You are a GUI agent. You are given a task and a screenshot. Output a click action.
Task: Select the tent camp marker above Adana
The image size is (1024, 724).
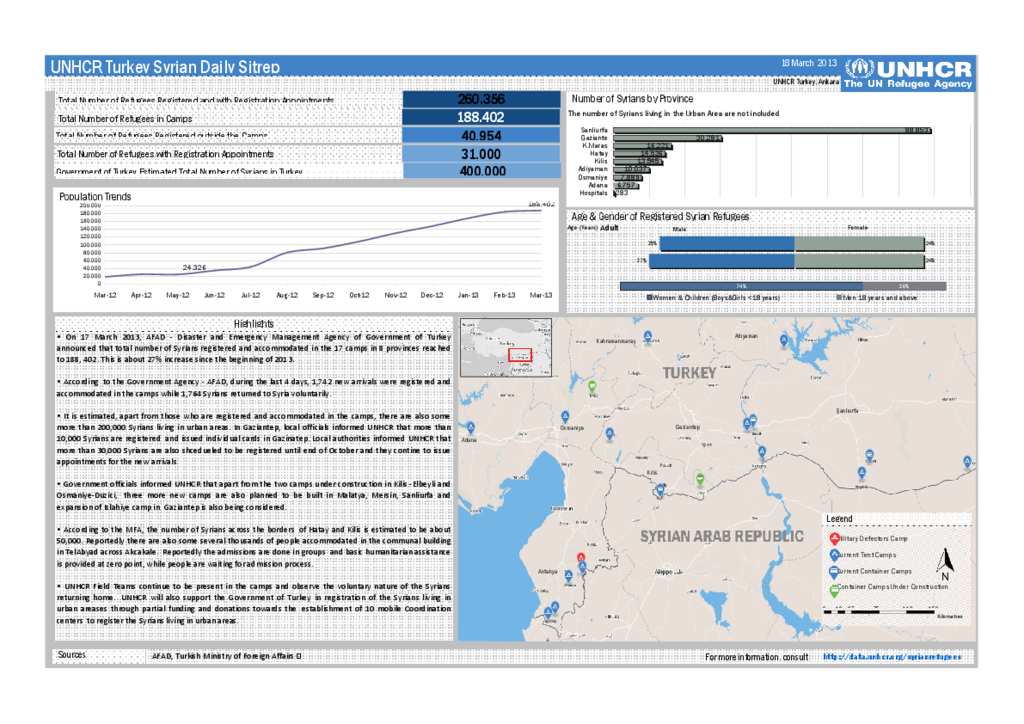click(x=470, y=428)
